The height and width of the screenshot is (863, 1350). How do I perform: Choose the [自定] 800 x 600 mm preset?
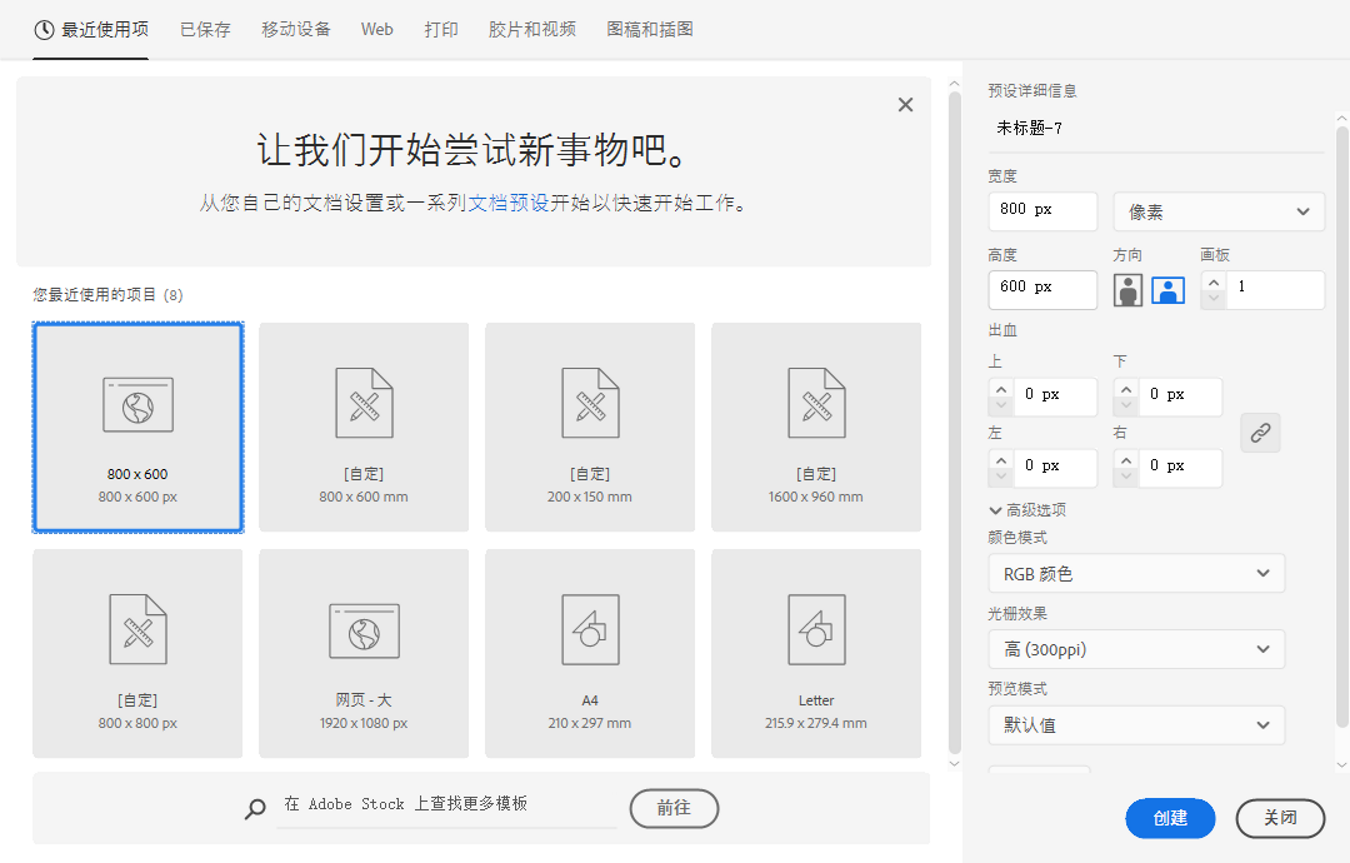(x=364, y=427)
